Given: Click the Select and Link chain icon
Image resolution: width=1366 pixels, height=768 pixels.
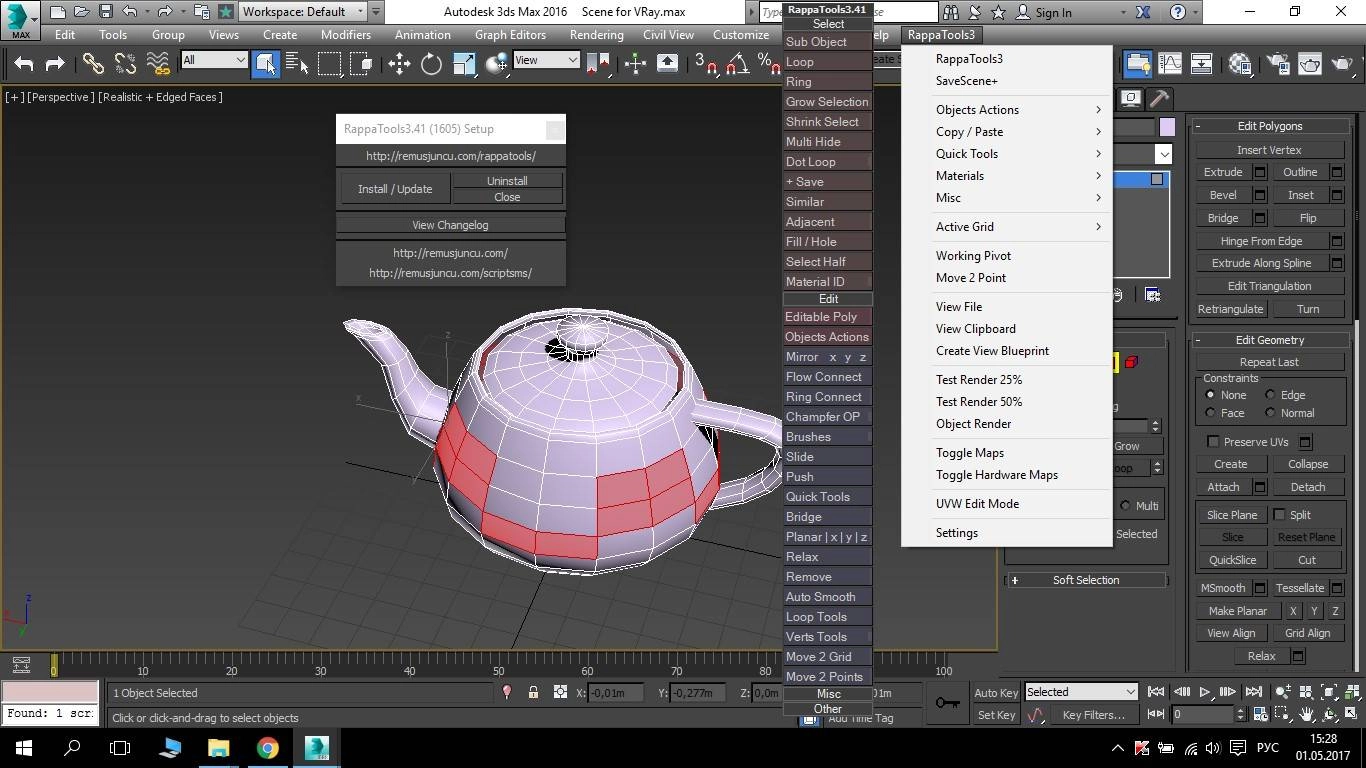Looking at the screenshot, I should pos(93,64).
